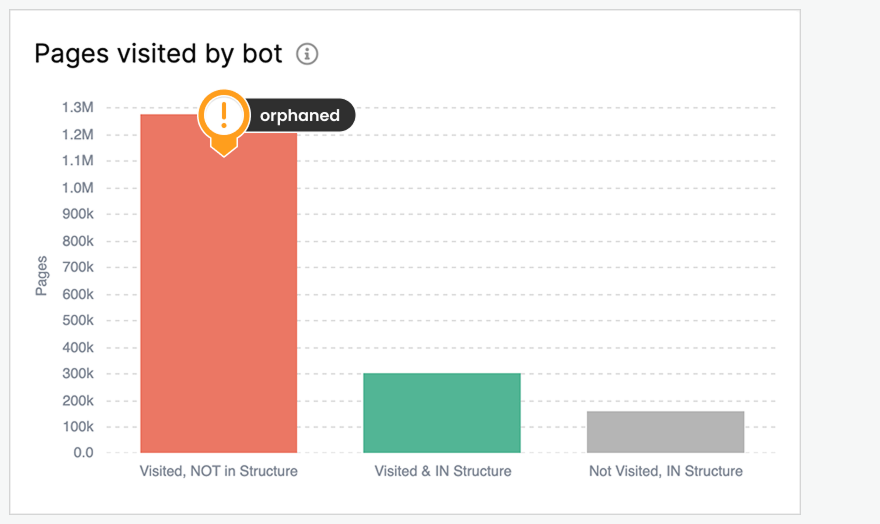The height and width of the screenshot is (524, 880).
Task: Select the red 'Visited, NOT in Structure' bar
Action: click(x=219, y=300)
